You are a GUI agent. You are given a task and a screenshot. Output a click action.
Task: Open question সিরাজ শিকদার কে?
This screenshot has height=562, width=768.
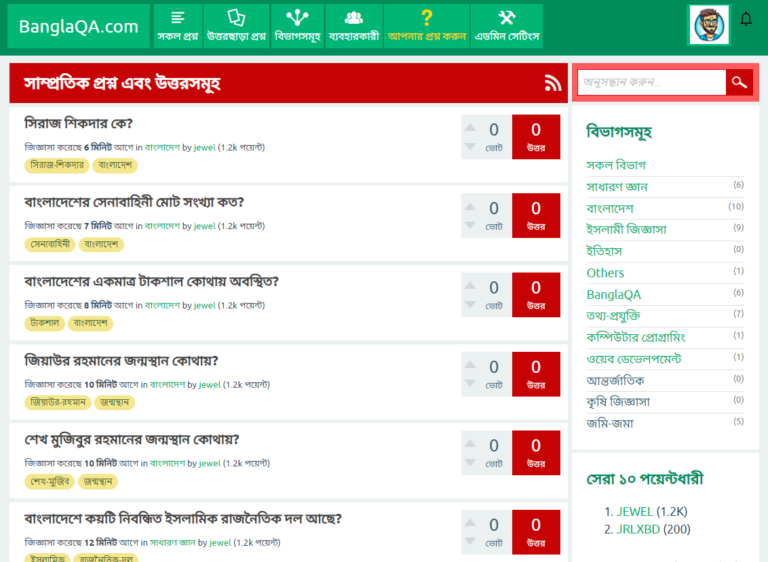pyautogui.click(x=78, y=124)
